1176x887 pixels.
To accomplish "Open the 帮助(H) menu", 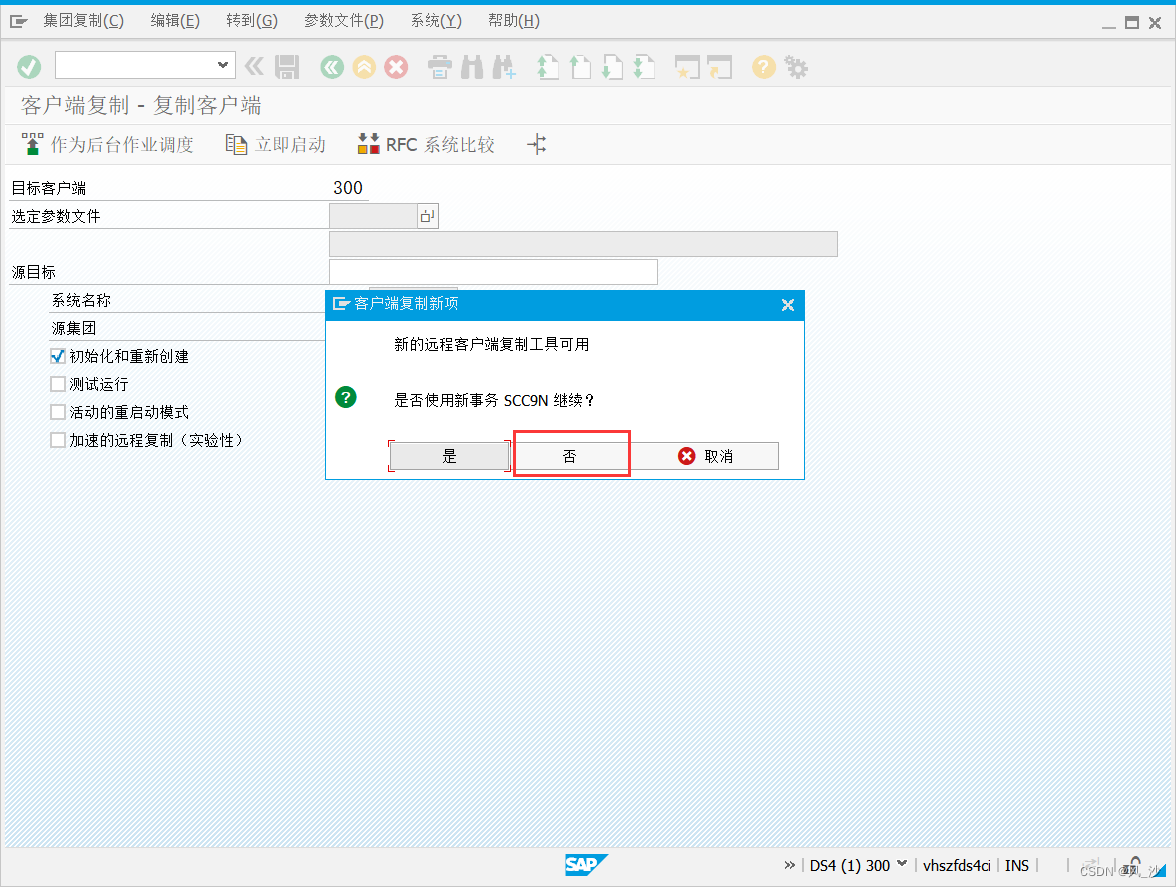I will (x=514, y=21).
